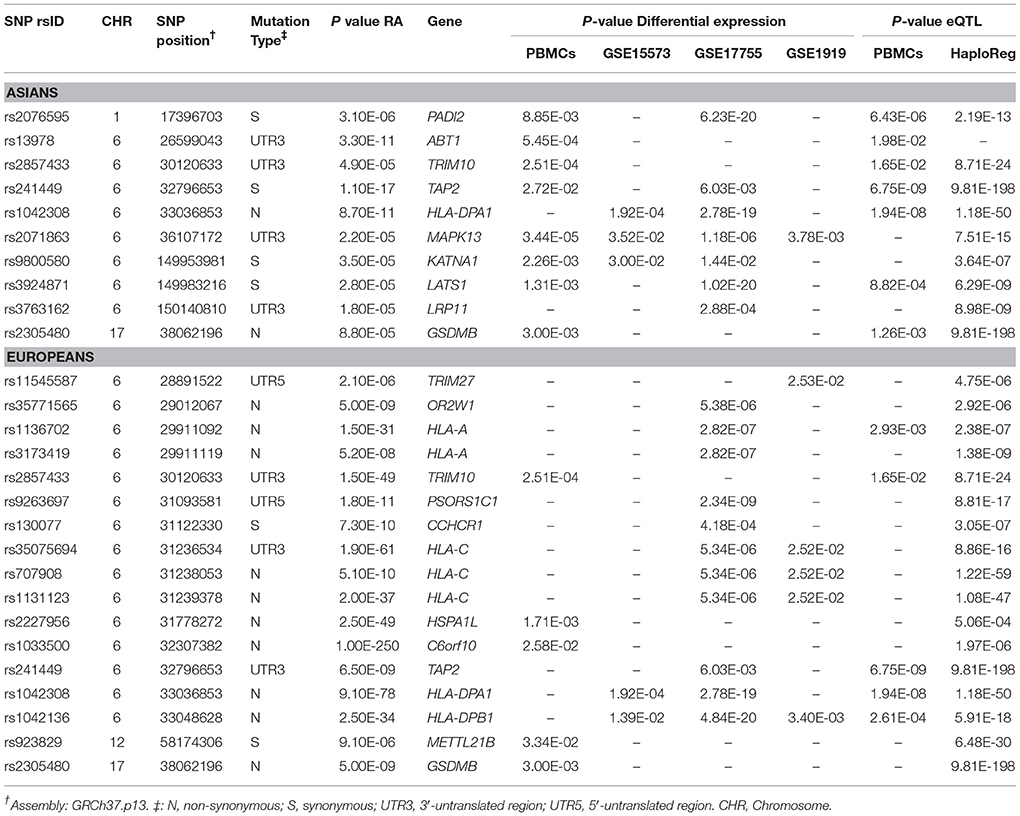The width and height of the screenshot is (1020, 816).
Task: Click gene C6orf10
Action: click(452, 646)
